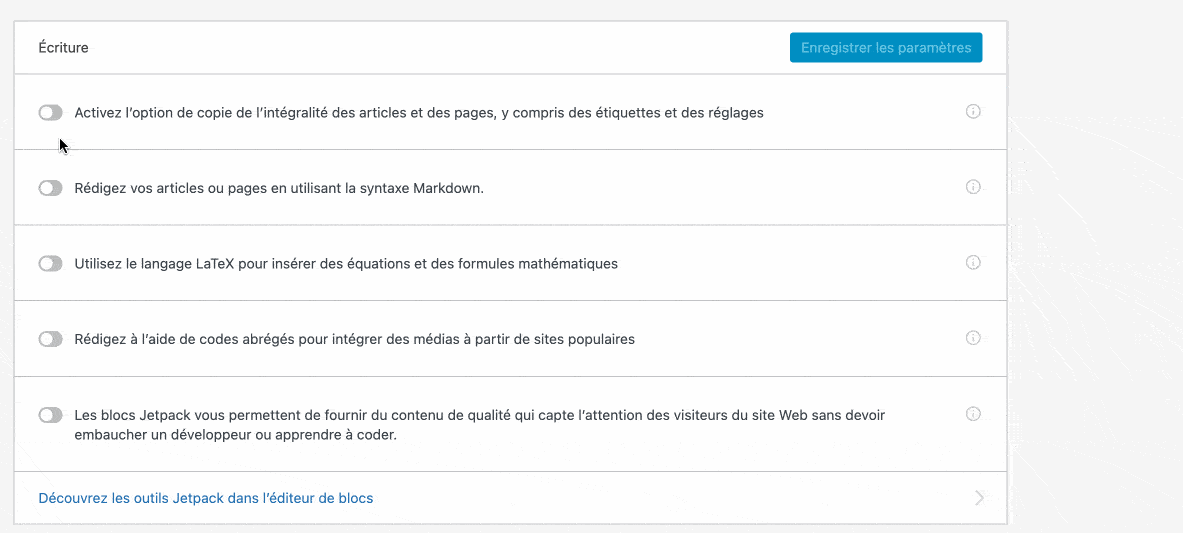Click the 'Rédigez à l'aide de codes abrégés' text
Image resolution: width=1183 pixels, height=533 pixels.
pyautogui.click(x=355, y=340)
